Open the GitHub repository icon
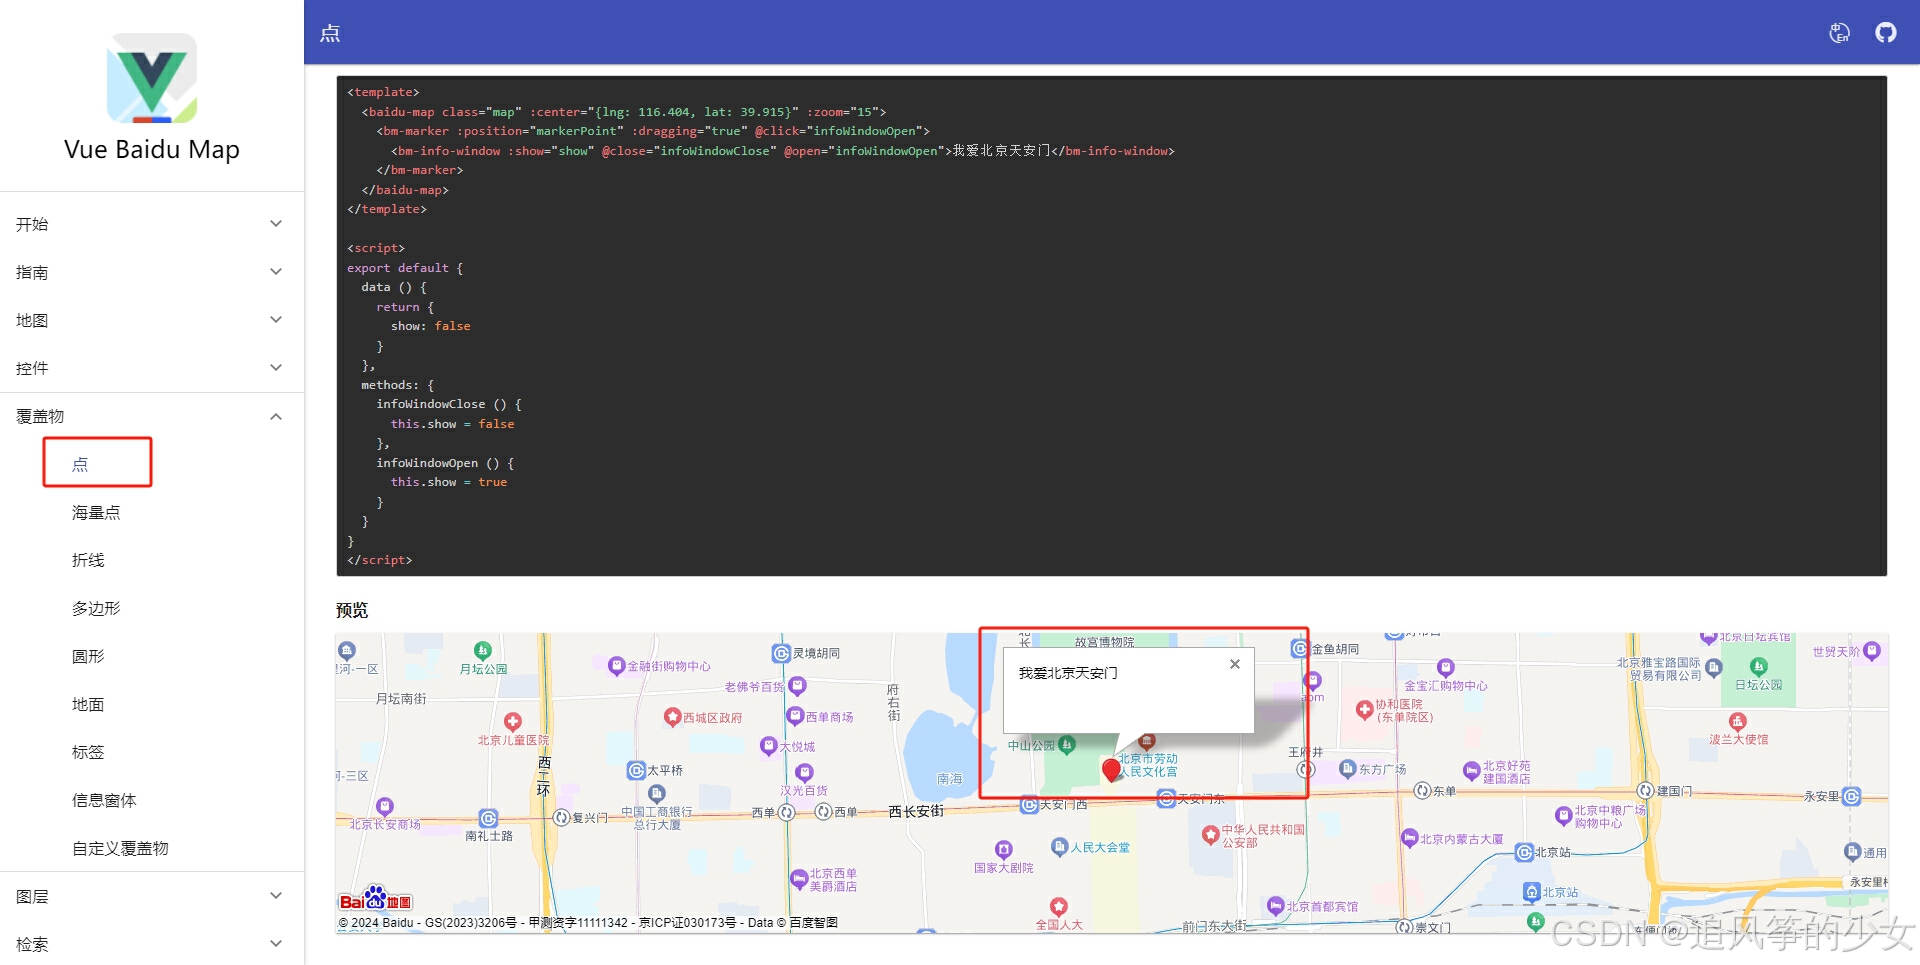Screen dimensions: 1920x965 [1885, 33]
